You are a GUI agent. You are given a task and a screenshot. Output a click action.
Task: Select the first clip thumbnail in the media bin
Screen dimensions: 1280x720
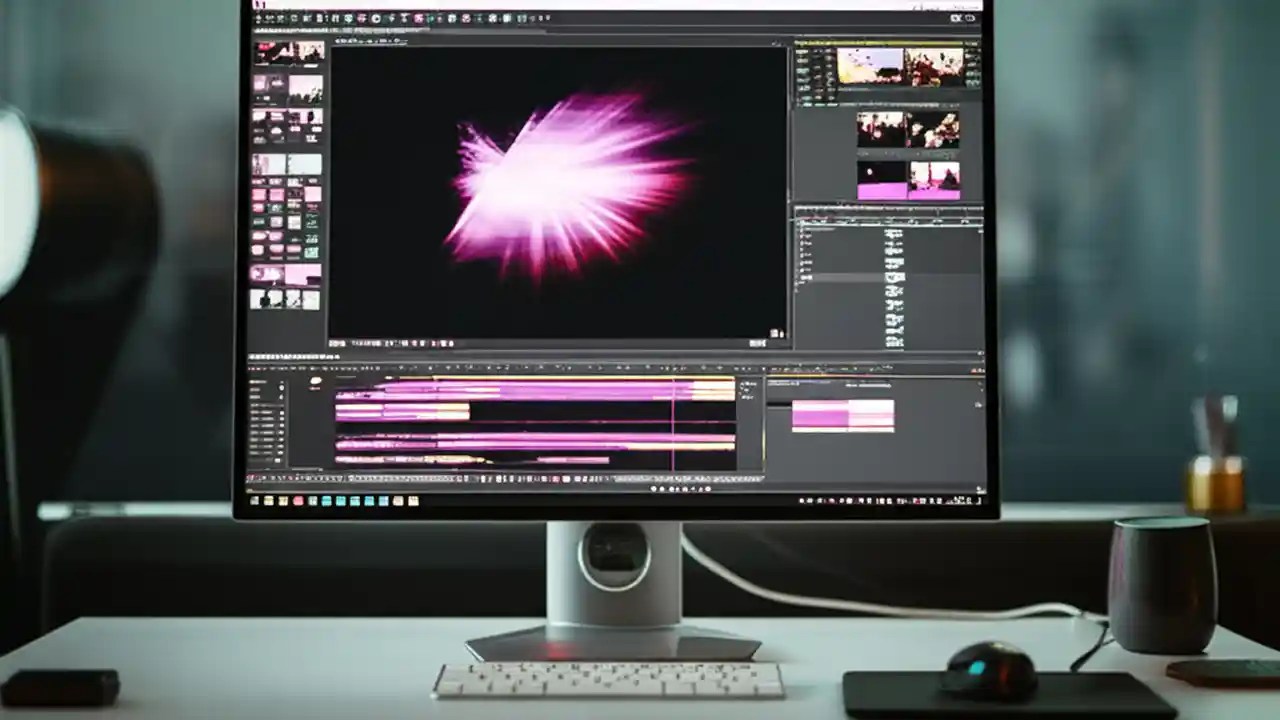click(268, 52)
